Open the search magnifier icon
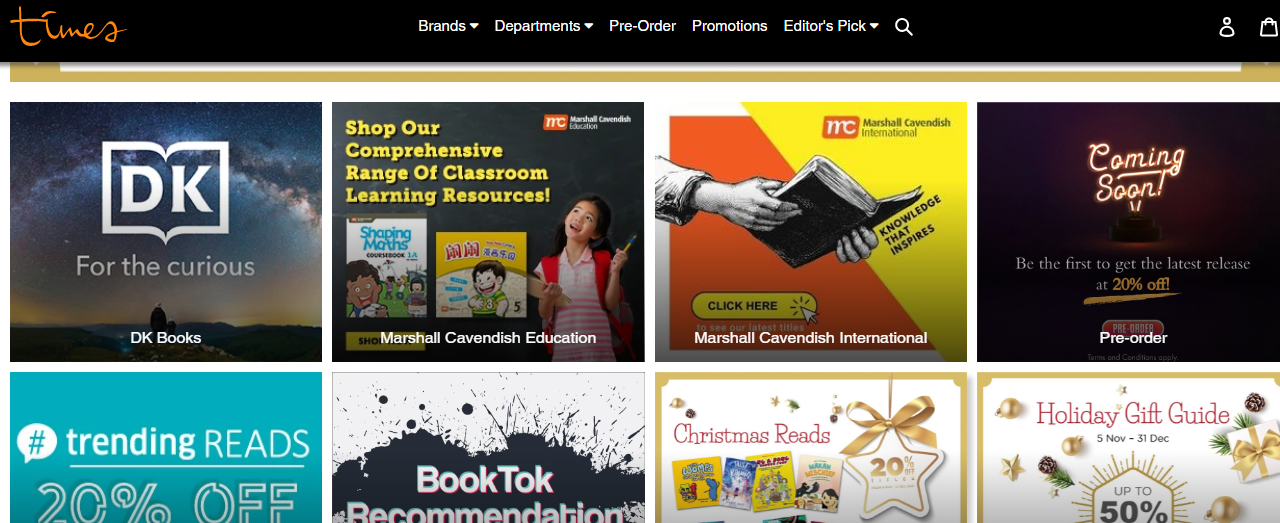1280x523 pixels. point(904,27)
